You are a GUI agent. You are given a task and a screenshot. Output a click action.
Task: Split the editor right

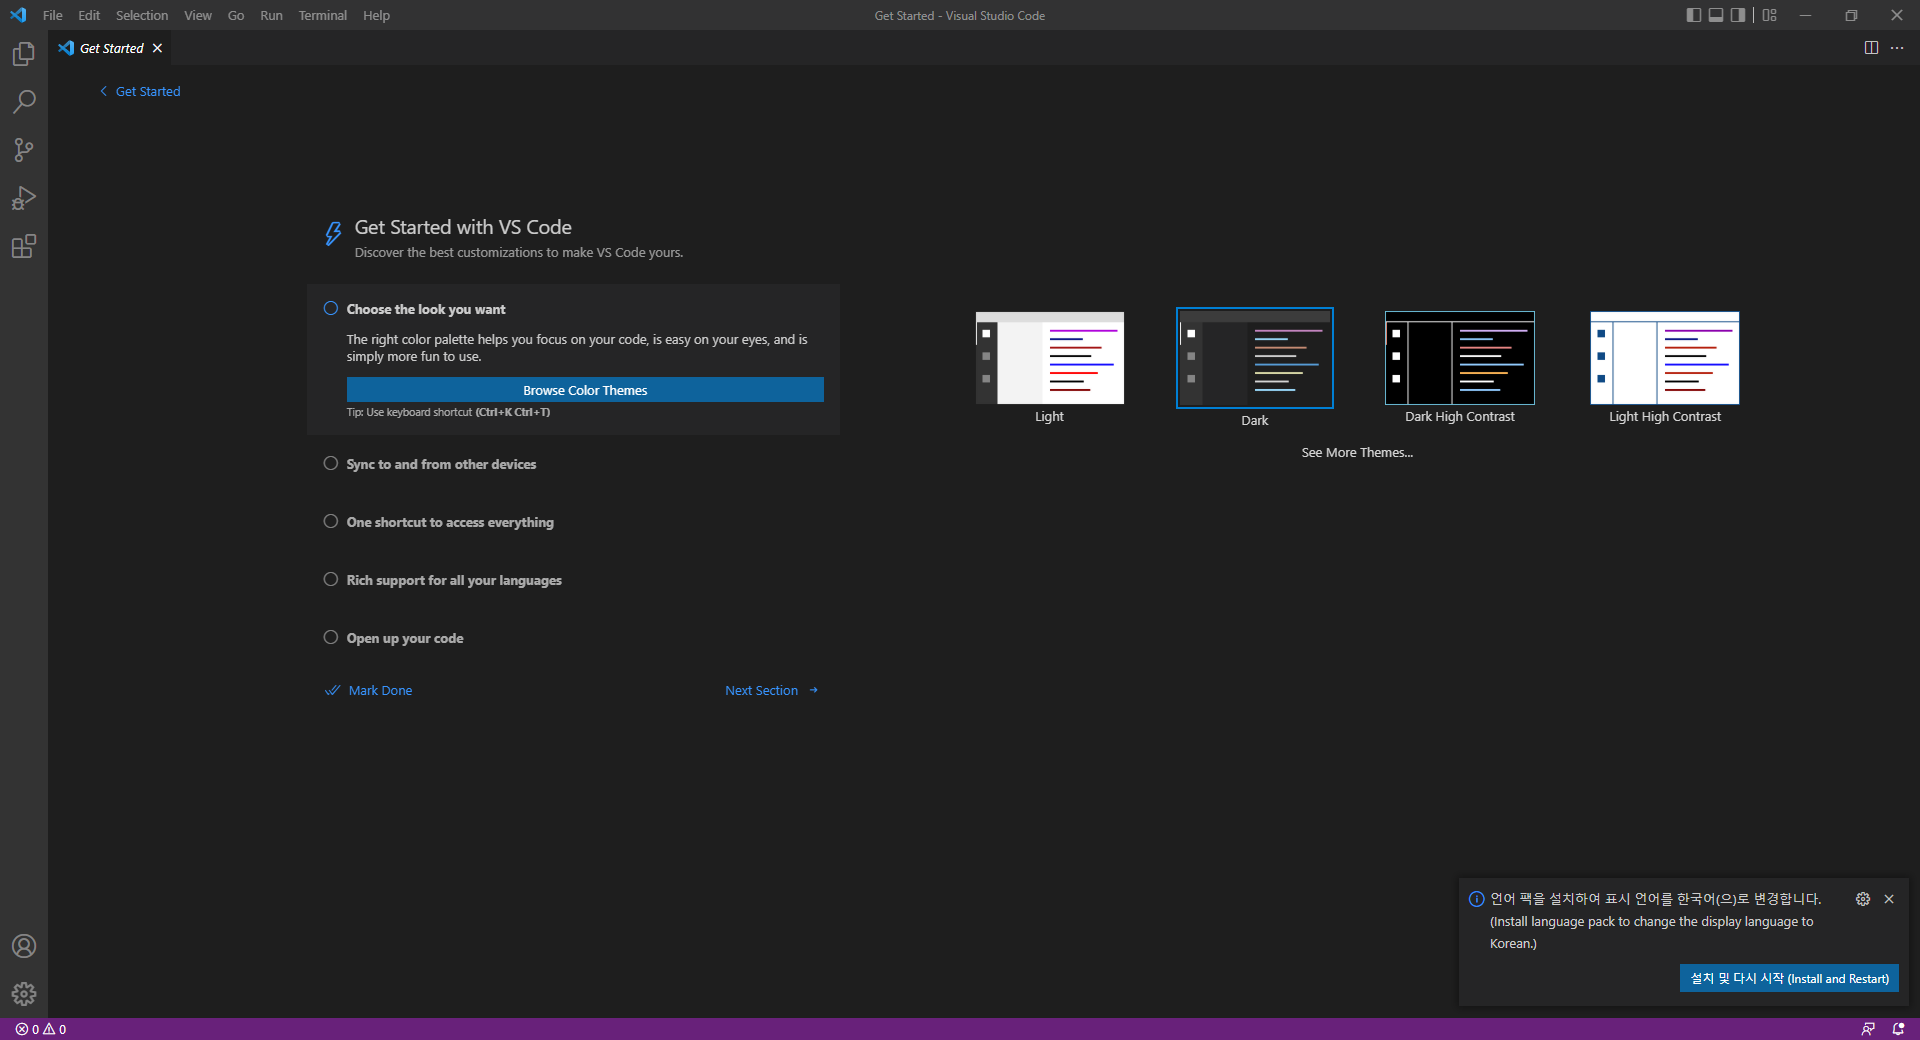(x=1871, y=48)
